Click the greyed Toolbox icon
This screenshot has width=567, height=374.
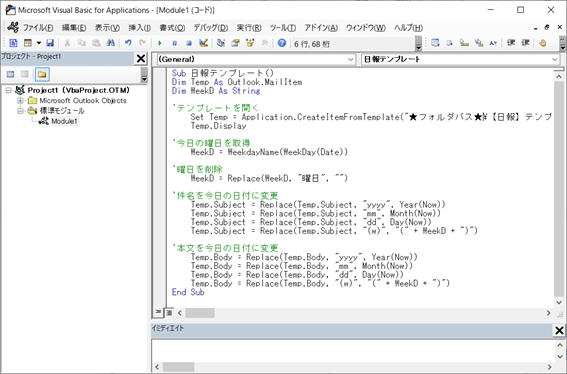(265, 43)
